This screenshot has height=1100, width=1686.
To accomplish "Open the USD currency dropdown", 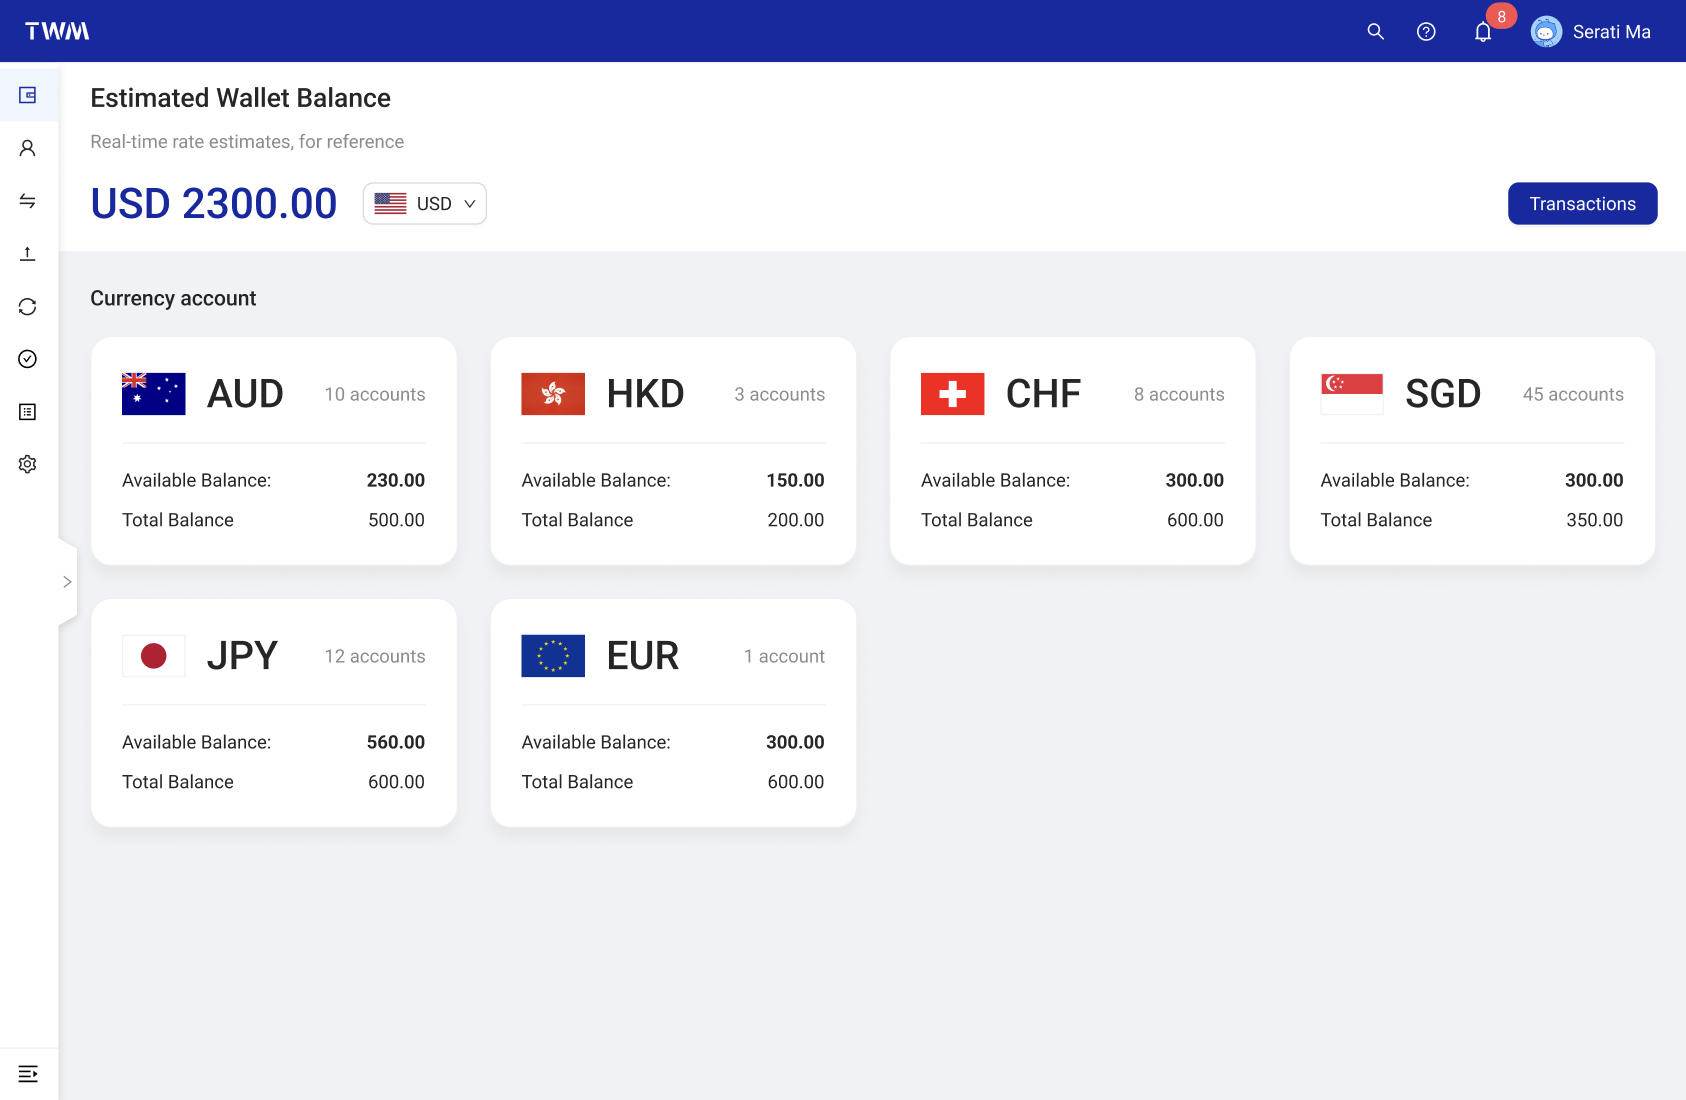I will click(x=425, y=204).
